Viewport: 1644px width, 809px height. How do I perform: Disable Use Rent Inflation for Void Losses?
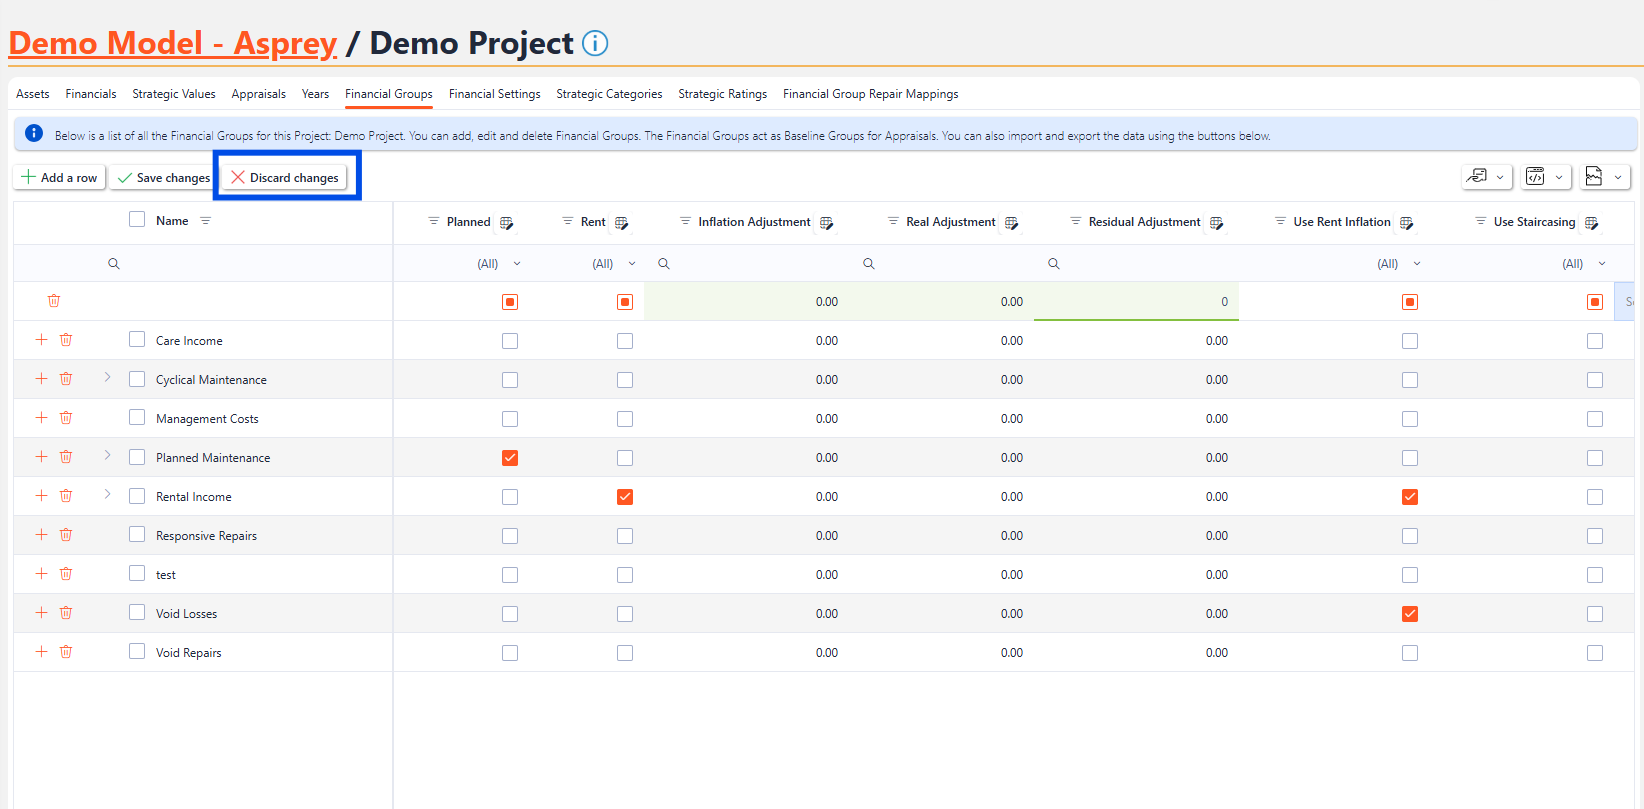point(1410,614)
